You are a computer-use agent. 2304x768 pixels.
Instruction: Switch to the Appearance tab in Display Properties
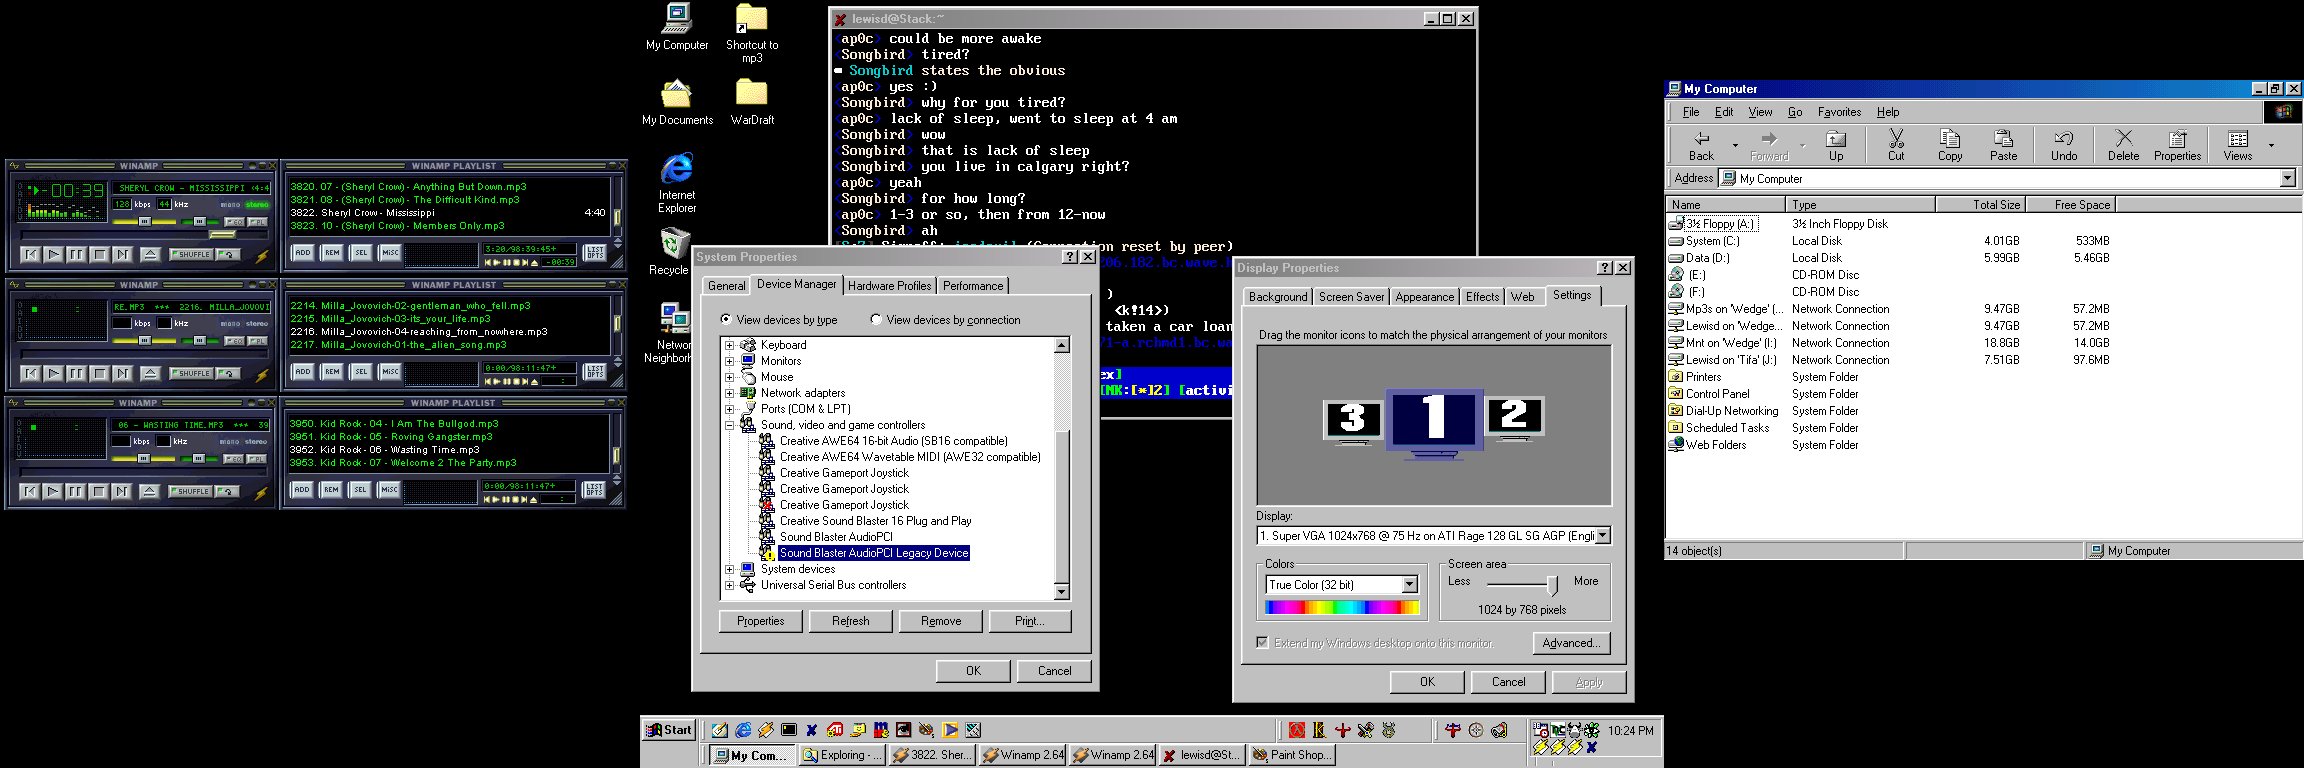point(1425,297)
